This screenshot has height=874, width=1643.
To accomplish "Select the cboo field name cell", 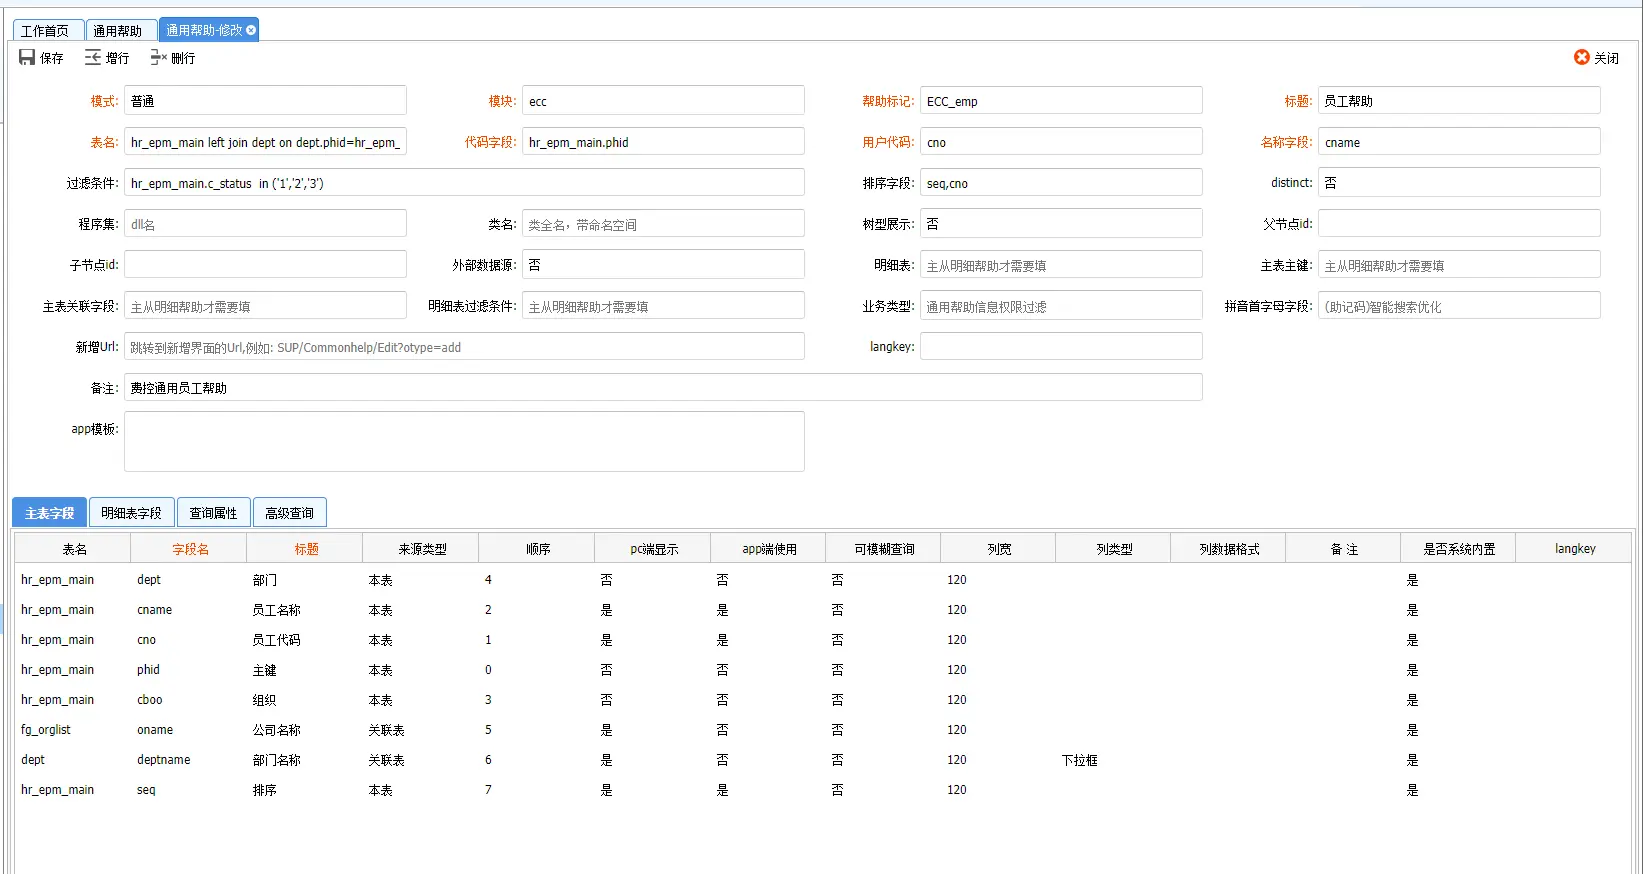I will 189,699.
